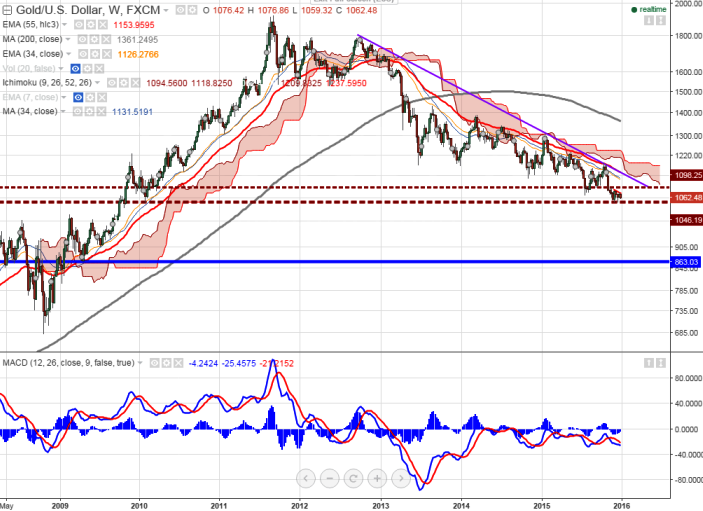Screen dimensions: 703x511
Task: Open Vol (20, false) settings gear
Action: click(x=87, y=69)
